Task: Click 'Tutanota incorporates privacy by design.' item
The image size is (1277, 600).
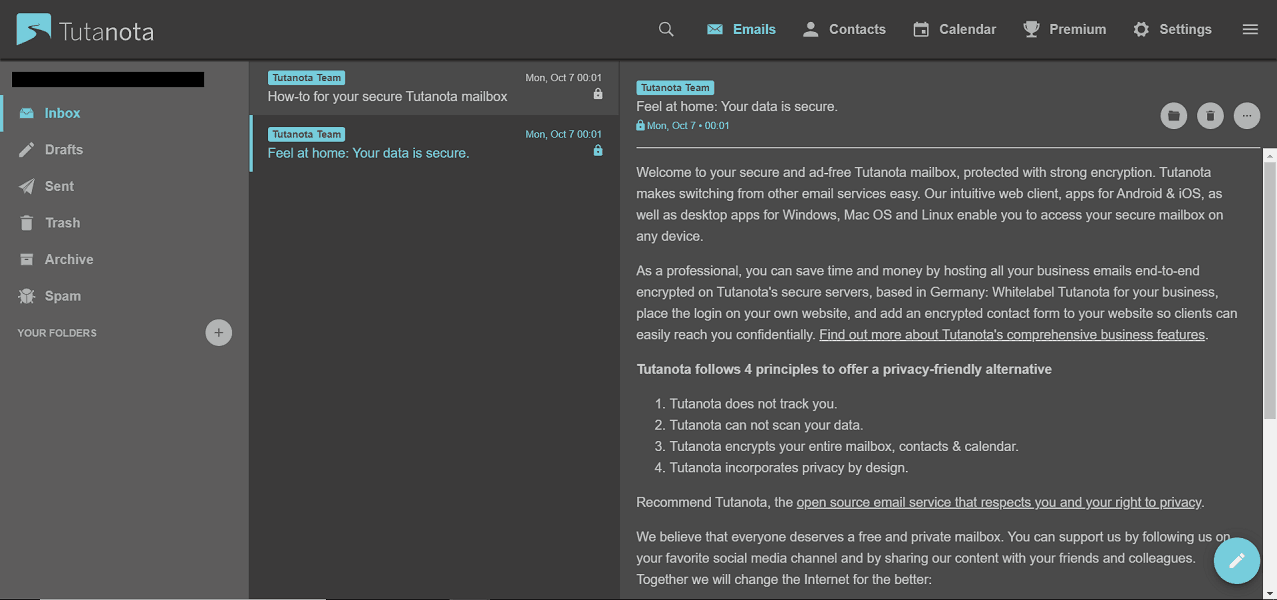Action: click(789, 467)
